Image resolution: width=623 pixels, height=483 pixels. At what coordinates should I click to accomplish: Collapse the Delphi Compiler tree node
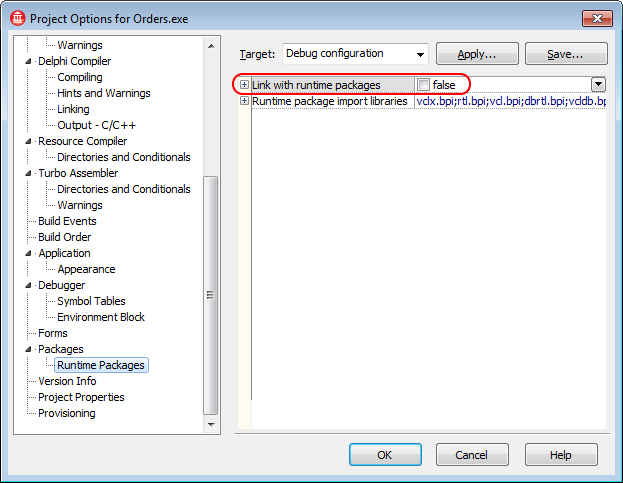click(29, 61)
